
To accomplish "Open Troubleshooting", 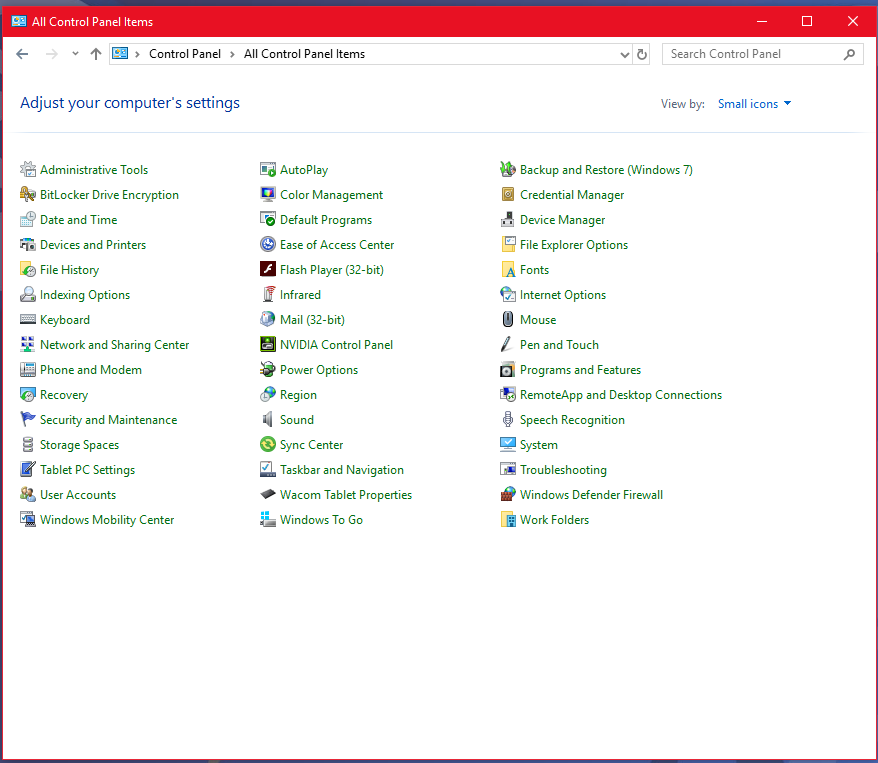I will click(563, 470).
